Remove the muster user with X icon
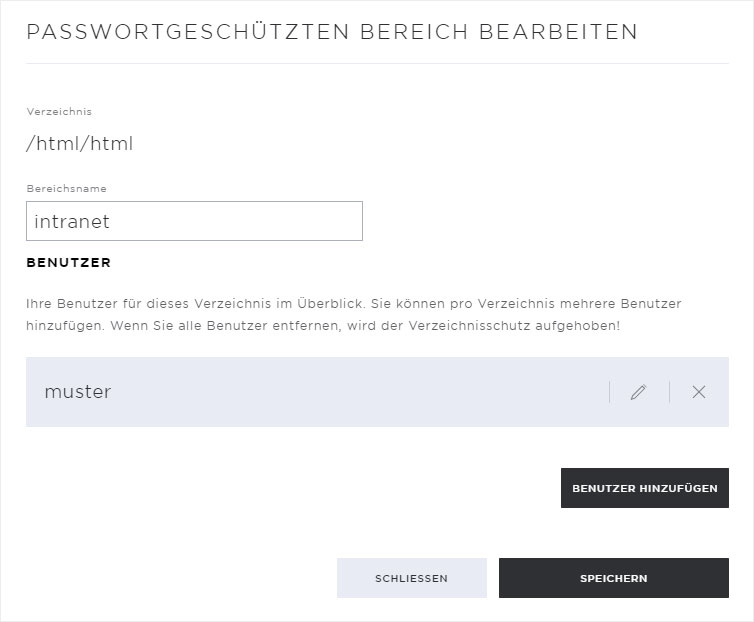Screen dimensions: 754x622 (x=699, y=392)
